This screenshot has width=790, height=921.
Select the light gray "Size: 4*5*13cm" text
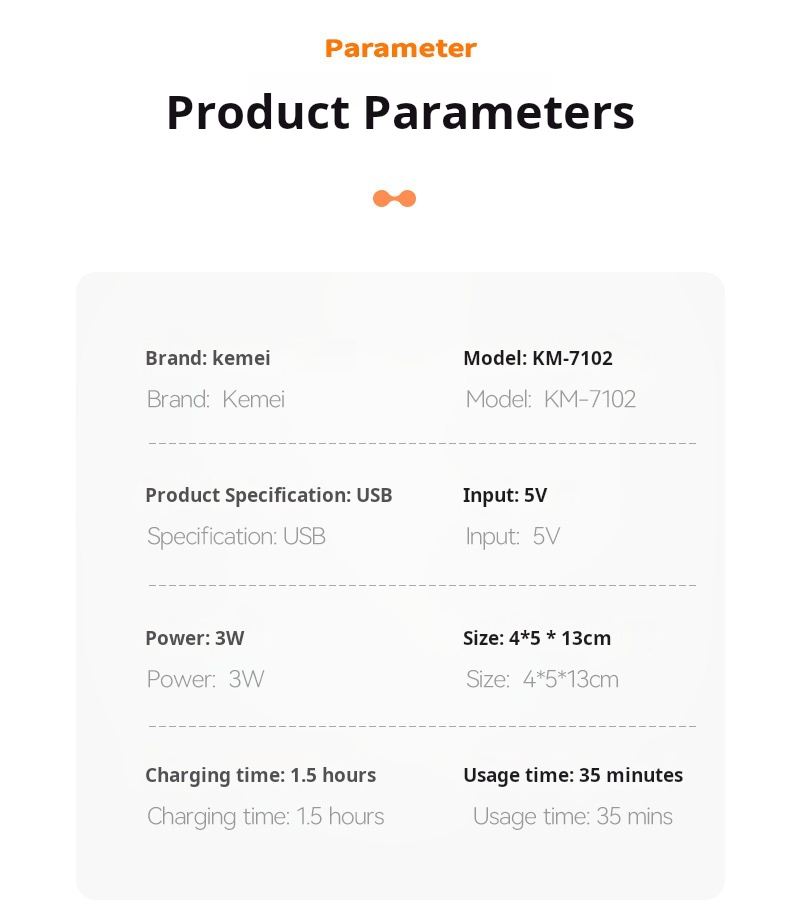coord(542,680)
